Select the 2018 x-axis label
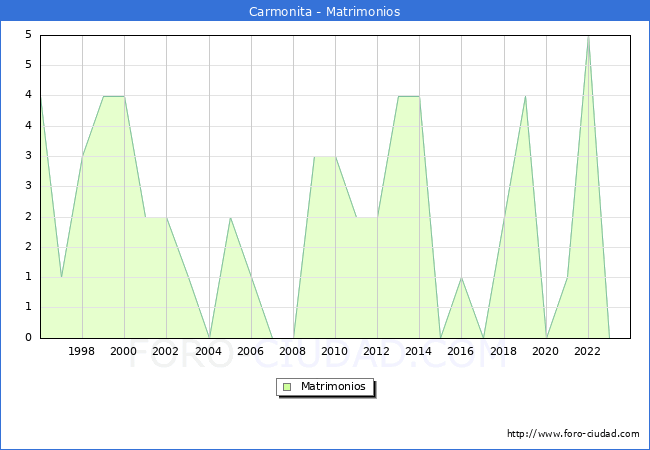Viewport: 650px width, 450px height. 503,351
